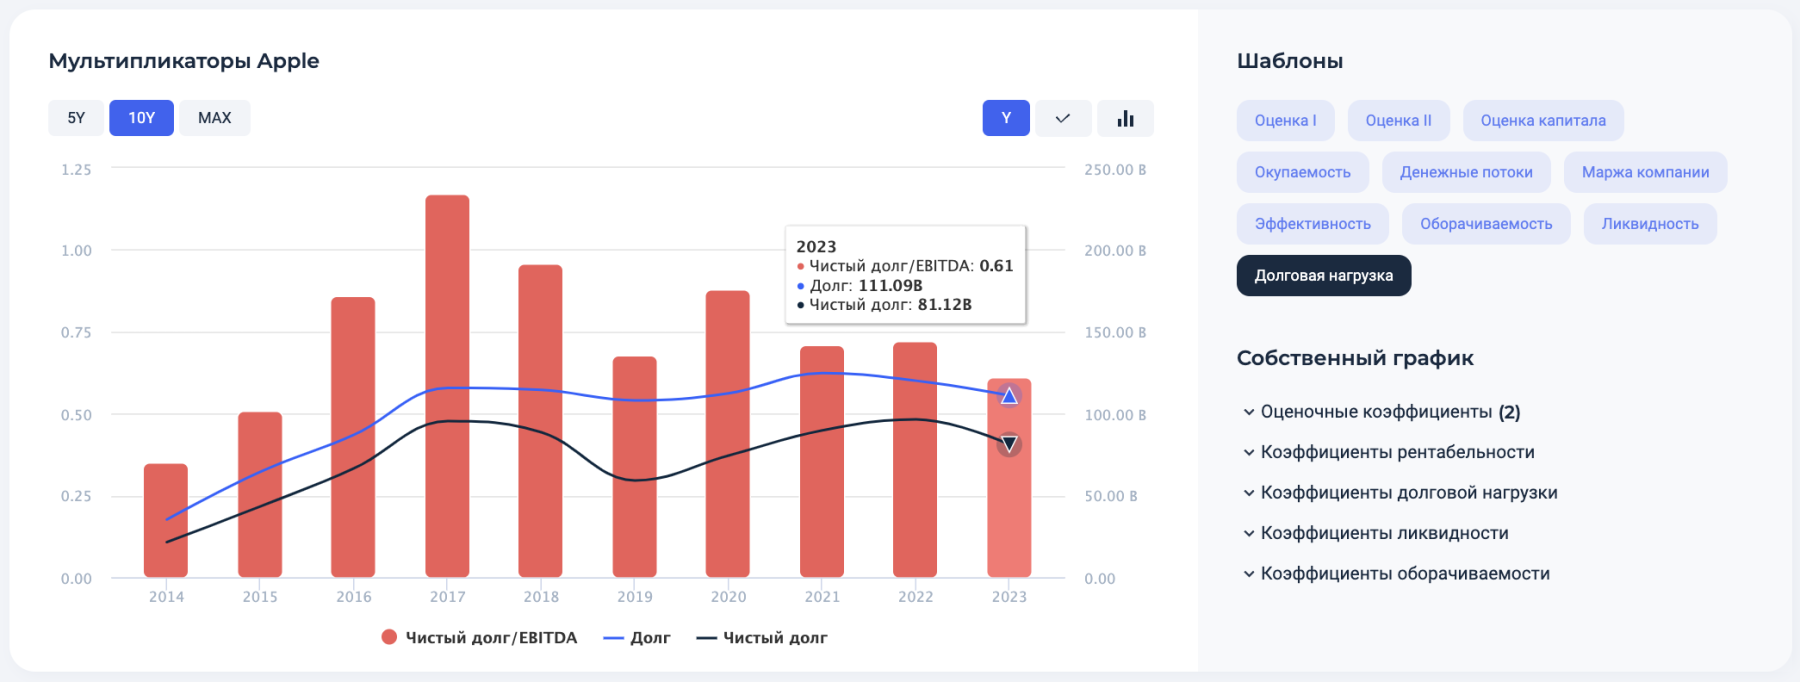This screenshot has width=1800, height=682.
Task: Click the 2020 bar in the chart
Action: pyautogui.click(x=728, y=434)
